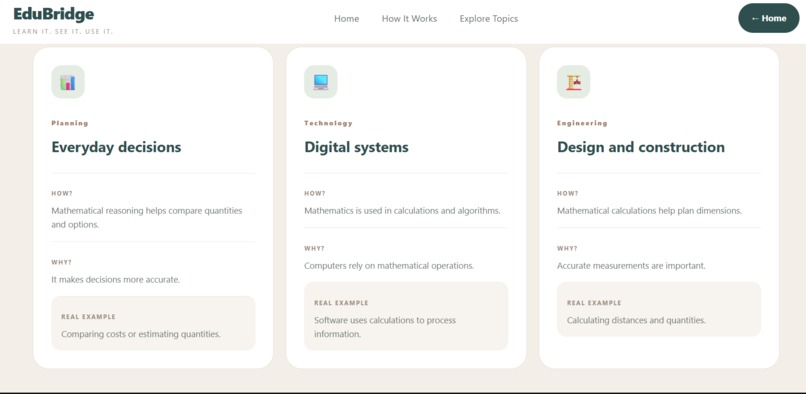The width and height of the screenshot is (806, 394).
Task: Click 'Calculating distances and quantities.' example
Action: point(636,320)
